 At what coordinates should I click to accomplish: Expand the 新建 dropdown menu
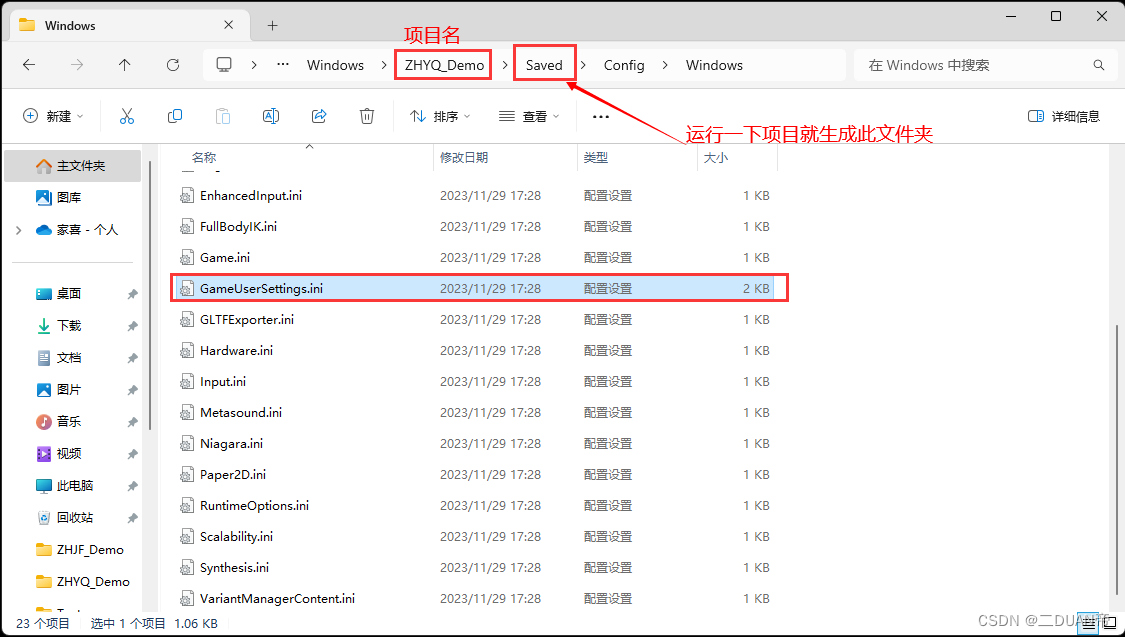pos(54,115)
